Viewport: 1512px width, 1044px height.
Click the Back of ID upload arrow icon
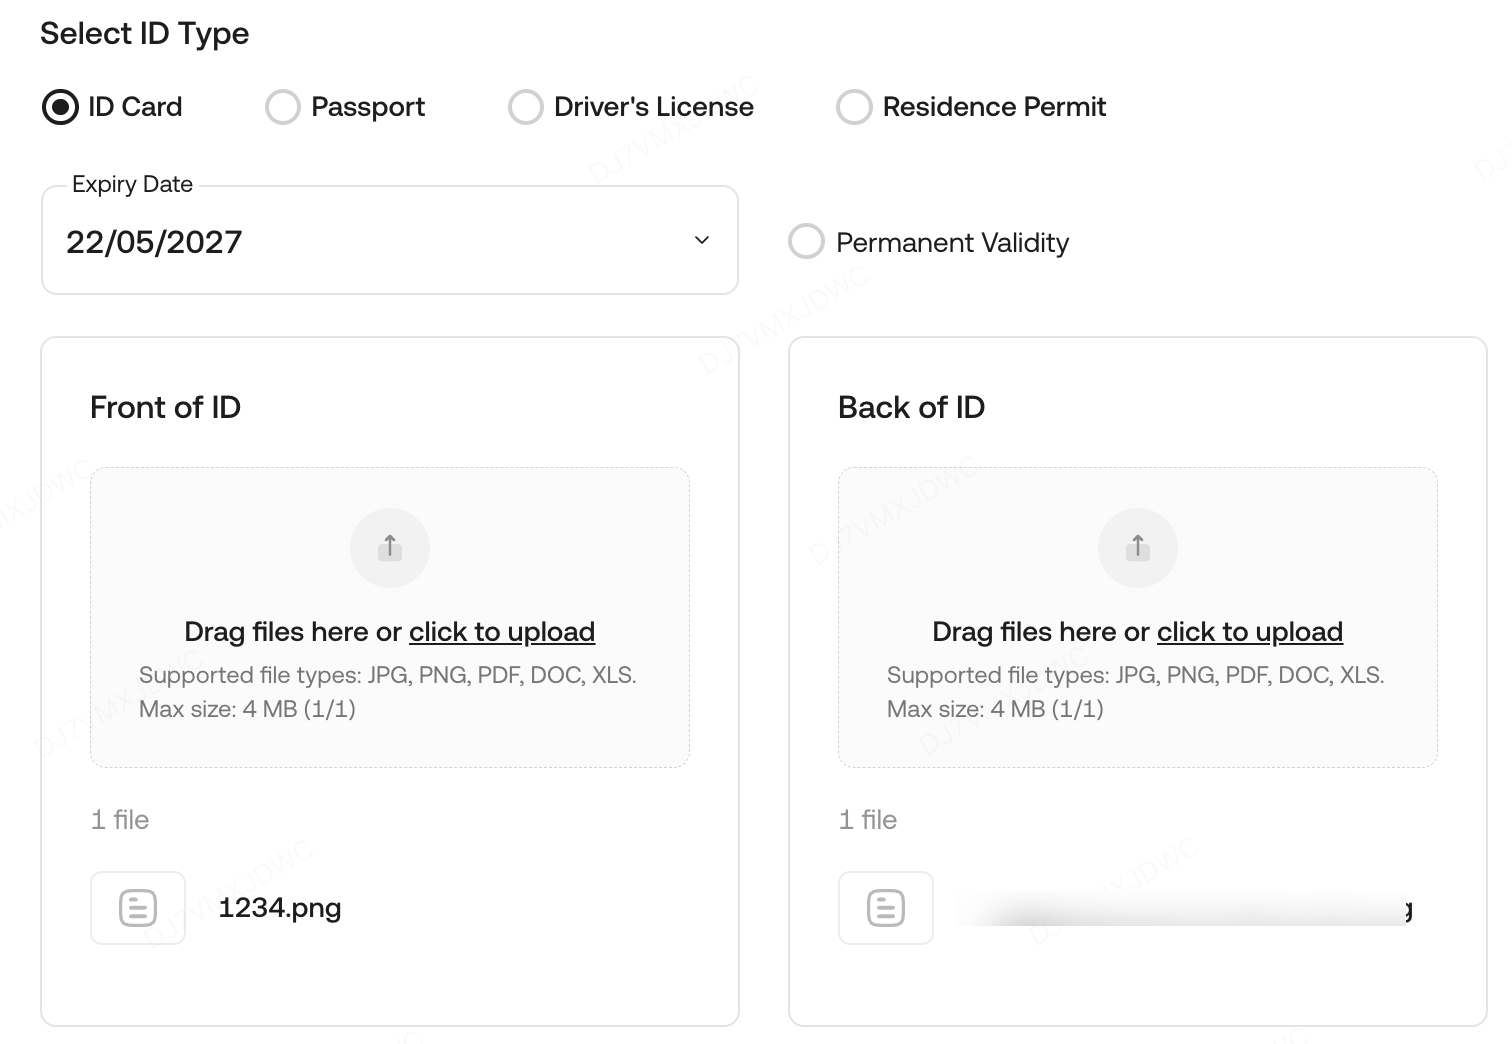[x=1137, y=547]
